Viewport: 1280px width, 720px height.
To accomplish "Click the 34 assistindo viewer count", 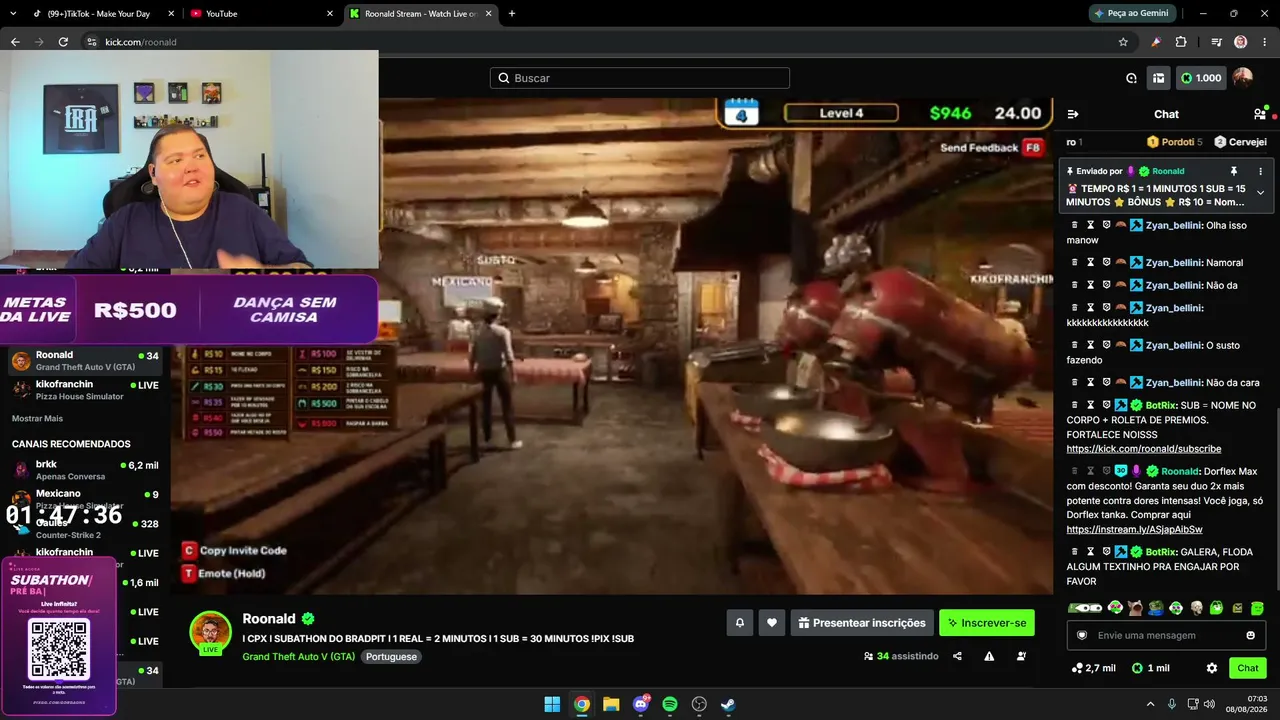I will coord(901,656).
